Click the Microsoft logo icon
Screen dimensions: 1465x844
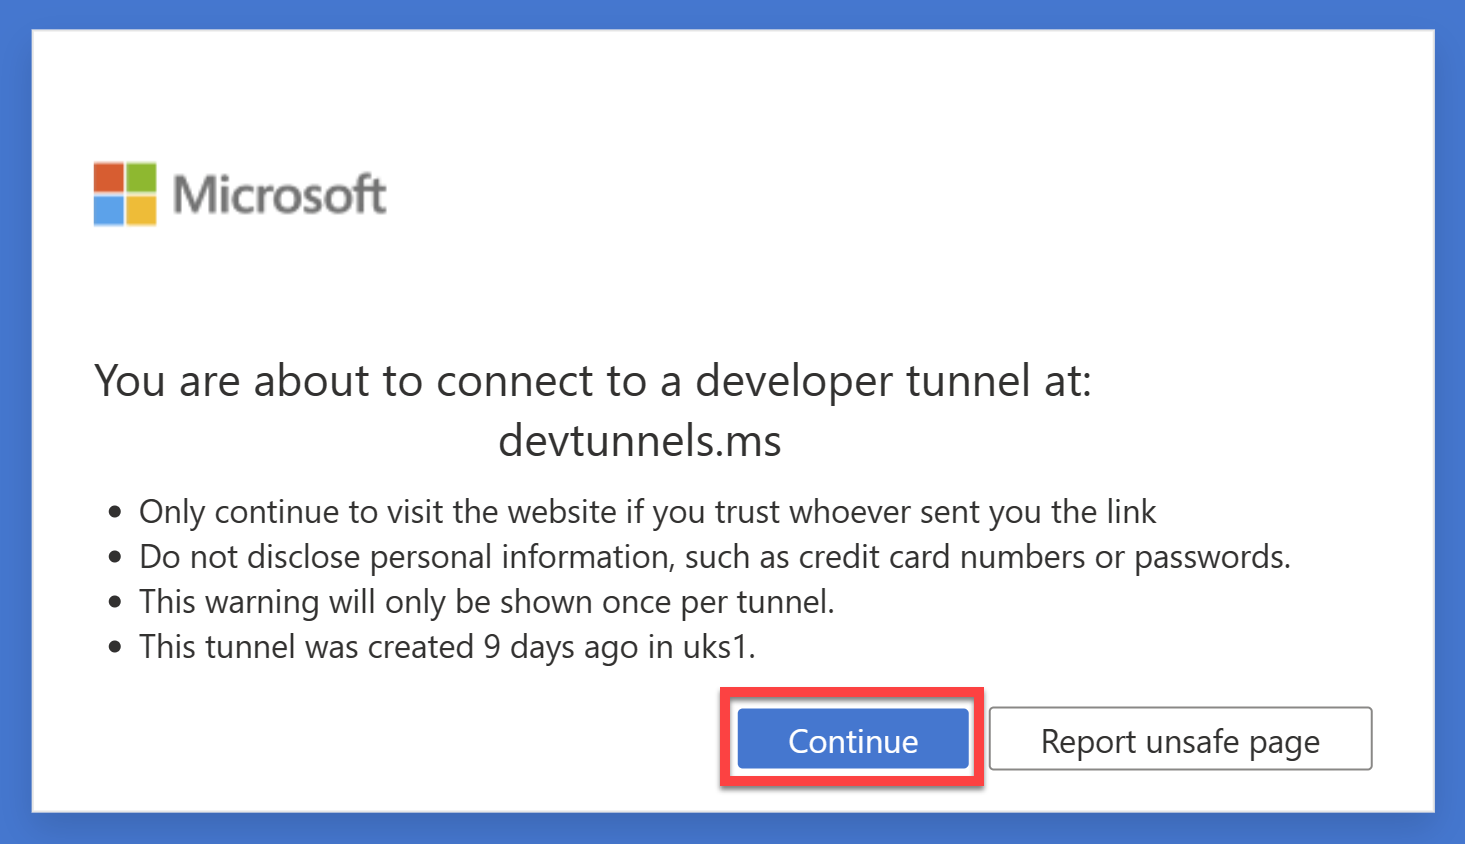[124, 193]
